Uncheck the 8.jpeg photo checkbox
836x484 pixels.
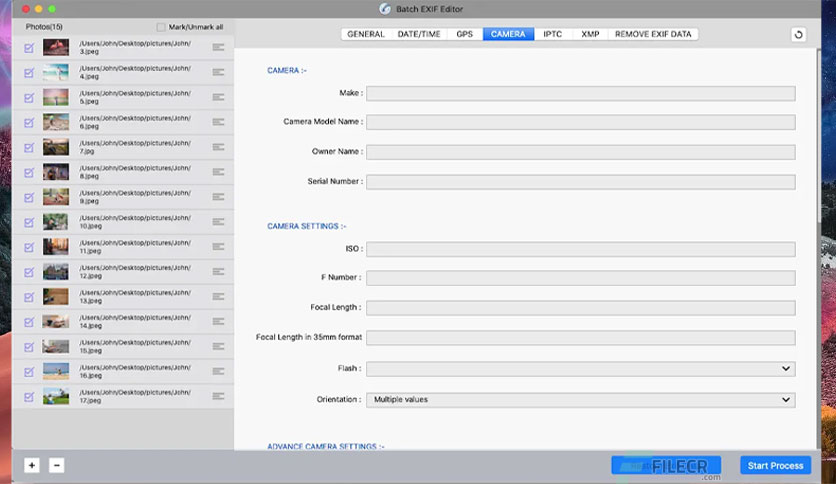(29, 172)
